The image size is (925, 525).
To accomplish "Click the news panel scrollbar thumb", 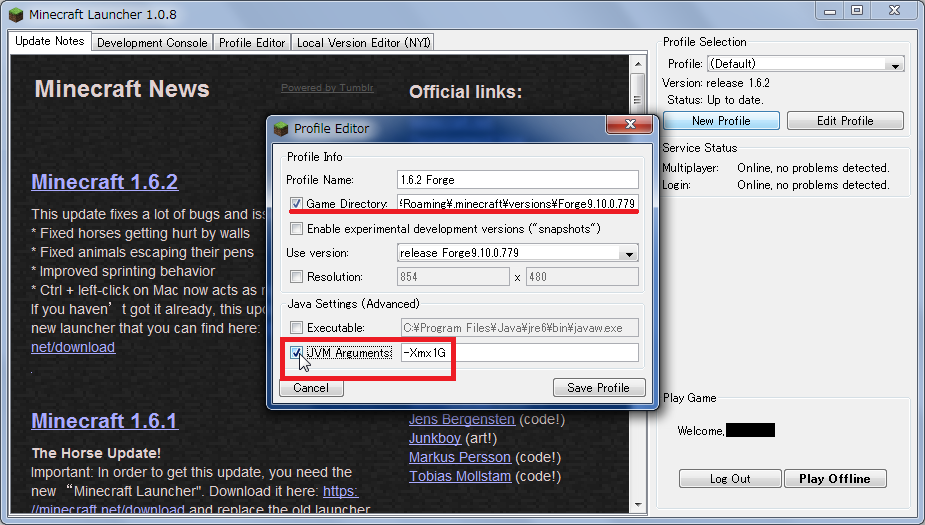I will [637, 99].
